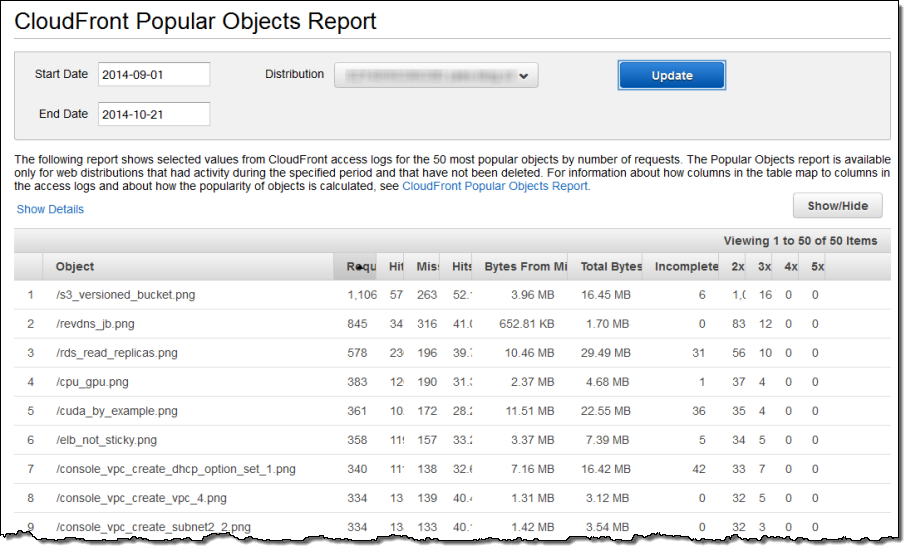The height and width of the screenshot is (551, 910).
Task: Edit the Start Date field
Action: click(153, 74)
